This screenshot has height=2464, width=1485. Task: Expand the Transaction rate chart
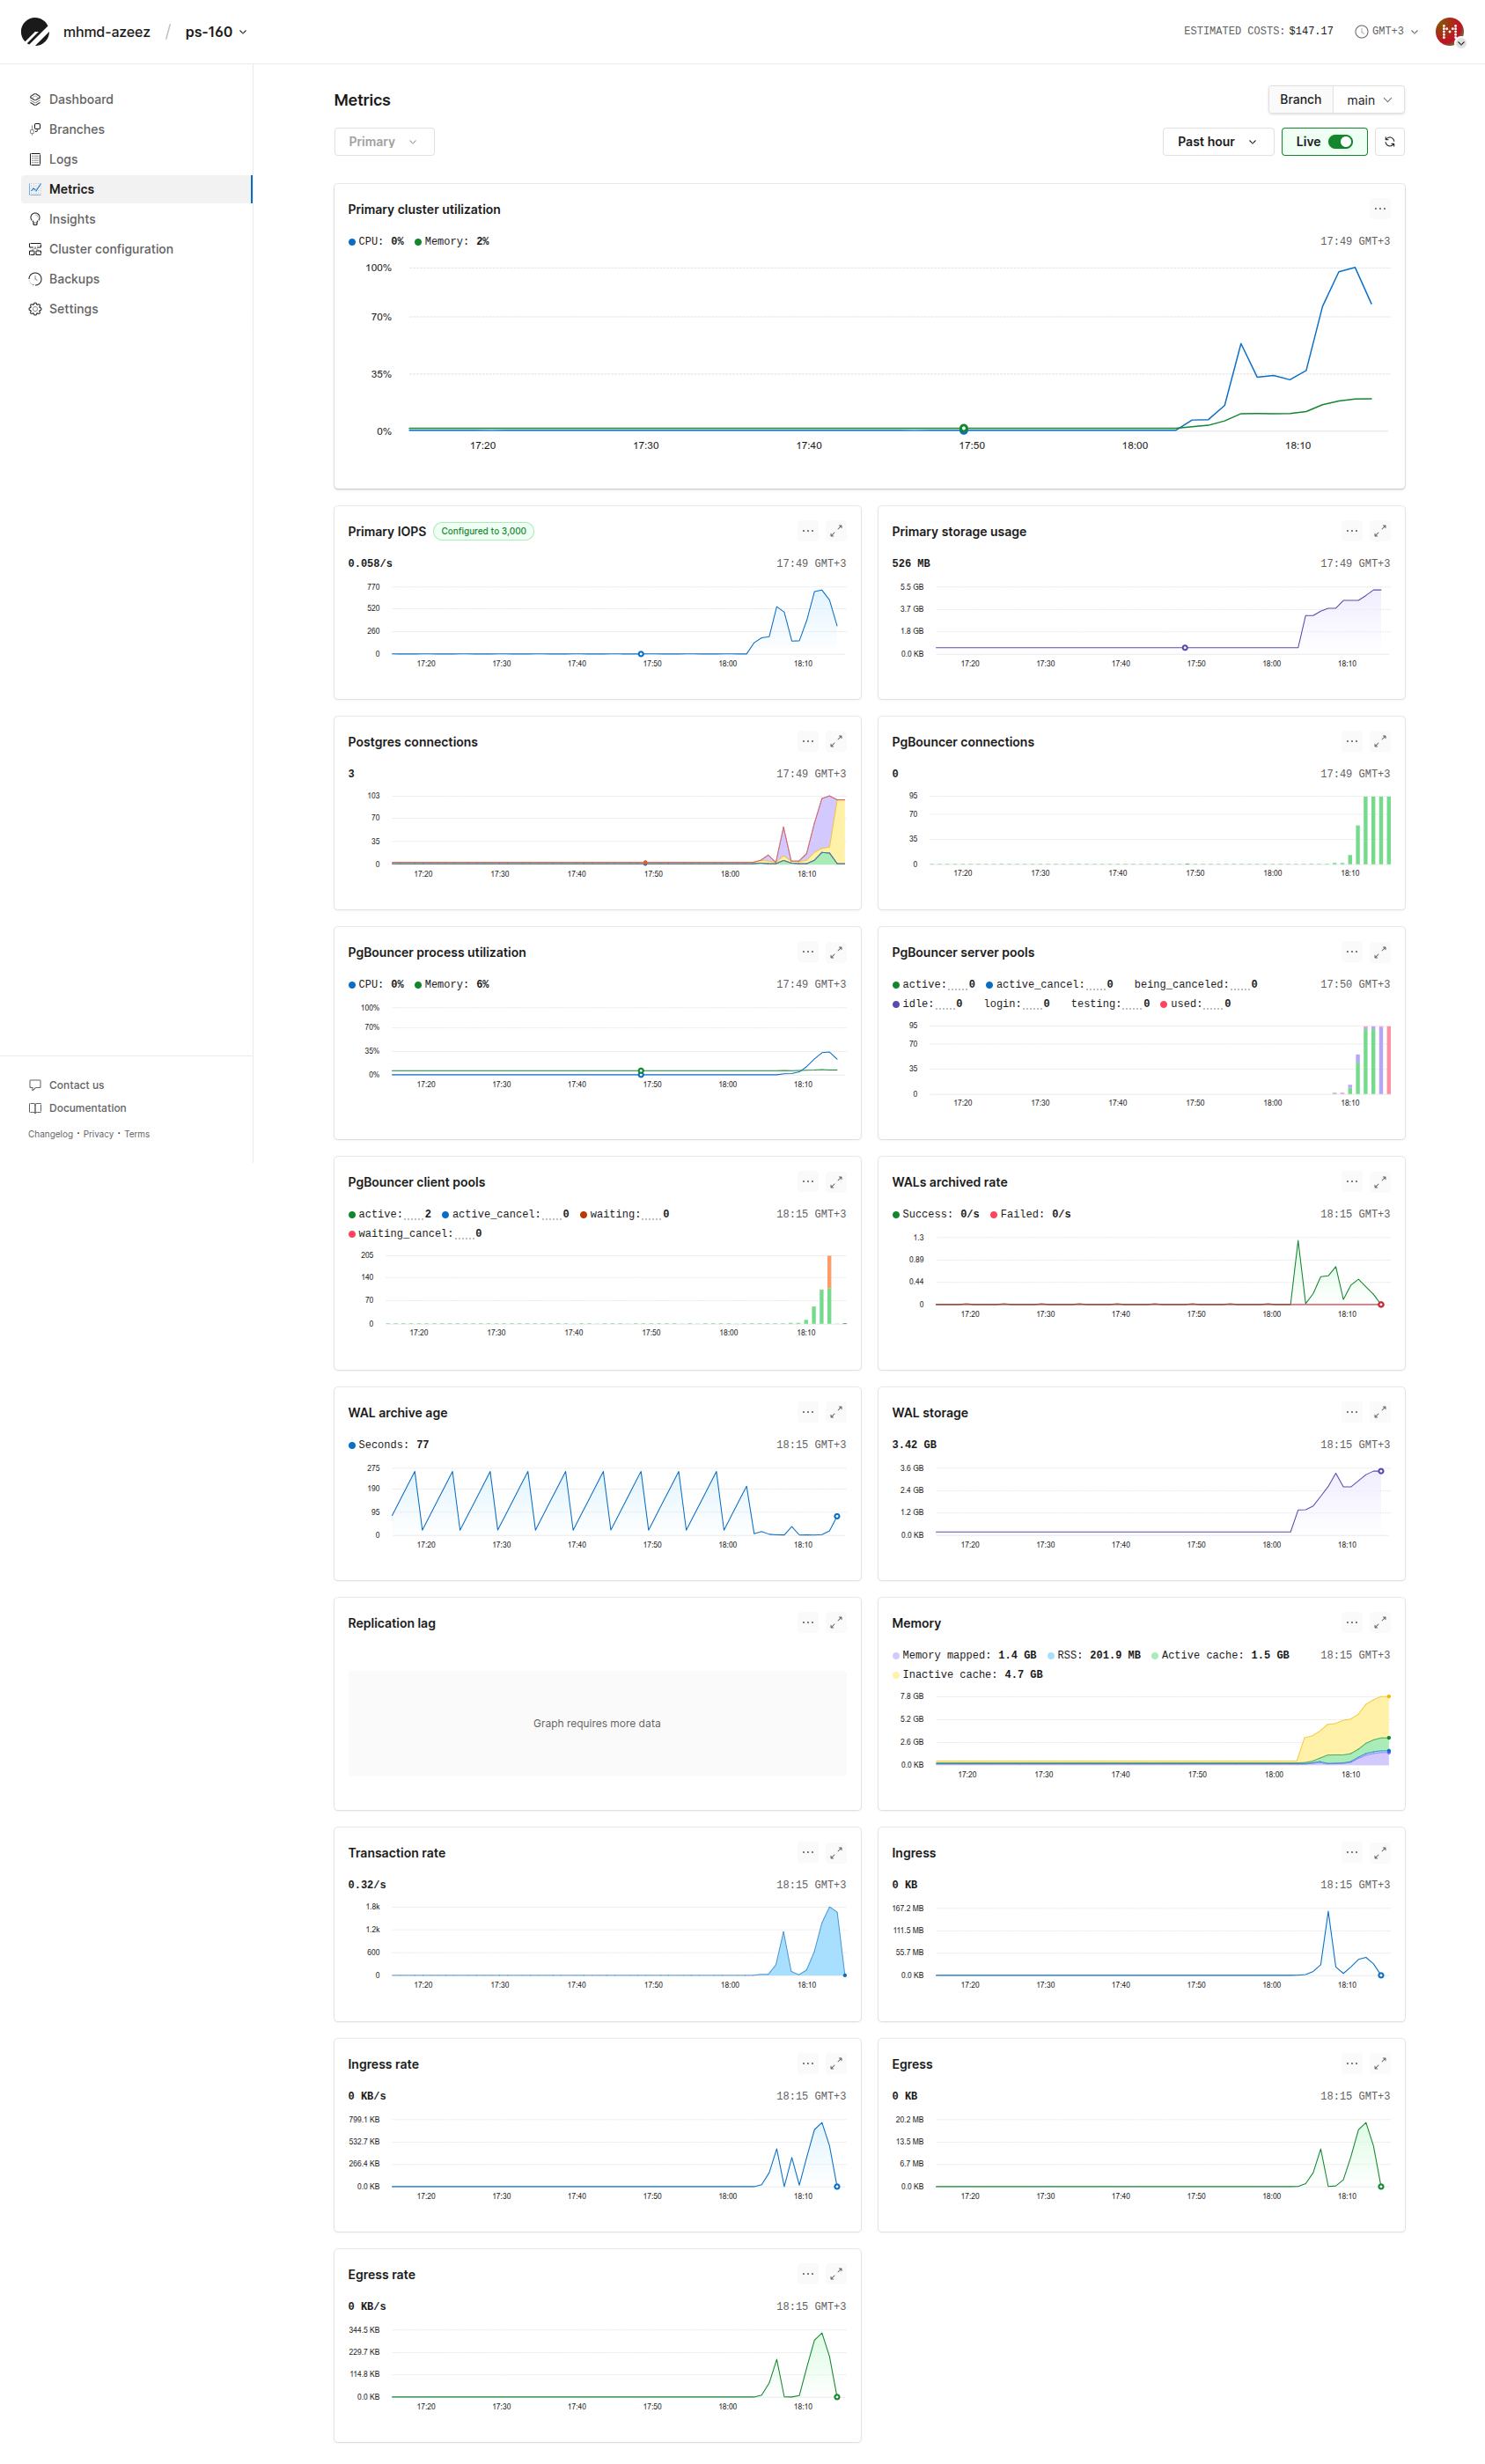(x=836, y=1852)
